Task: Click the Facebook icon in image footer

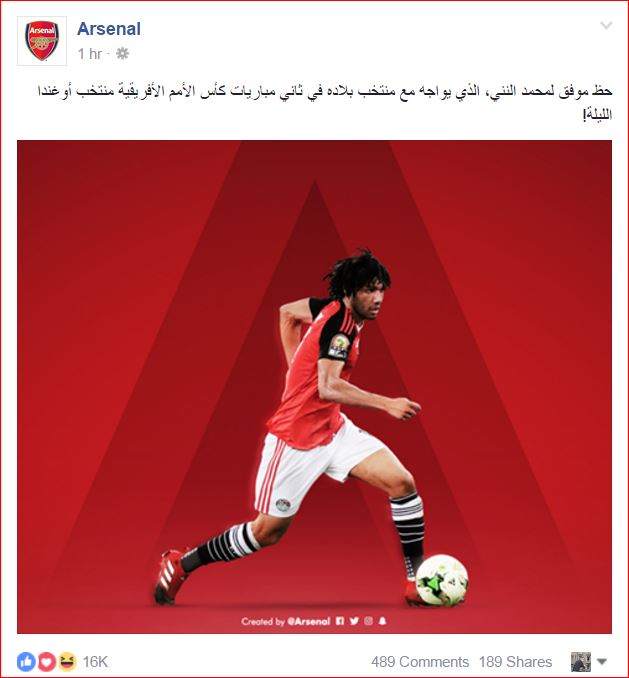Action: pyautogui.click(x=340, y=621)
